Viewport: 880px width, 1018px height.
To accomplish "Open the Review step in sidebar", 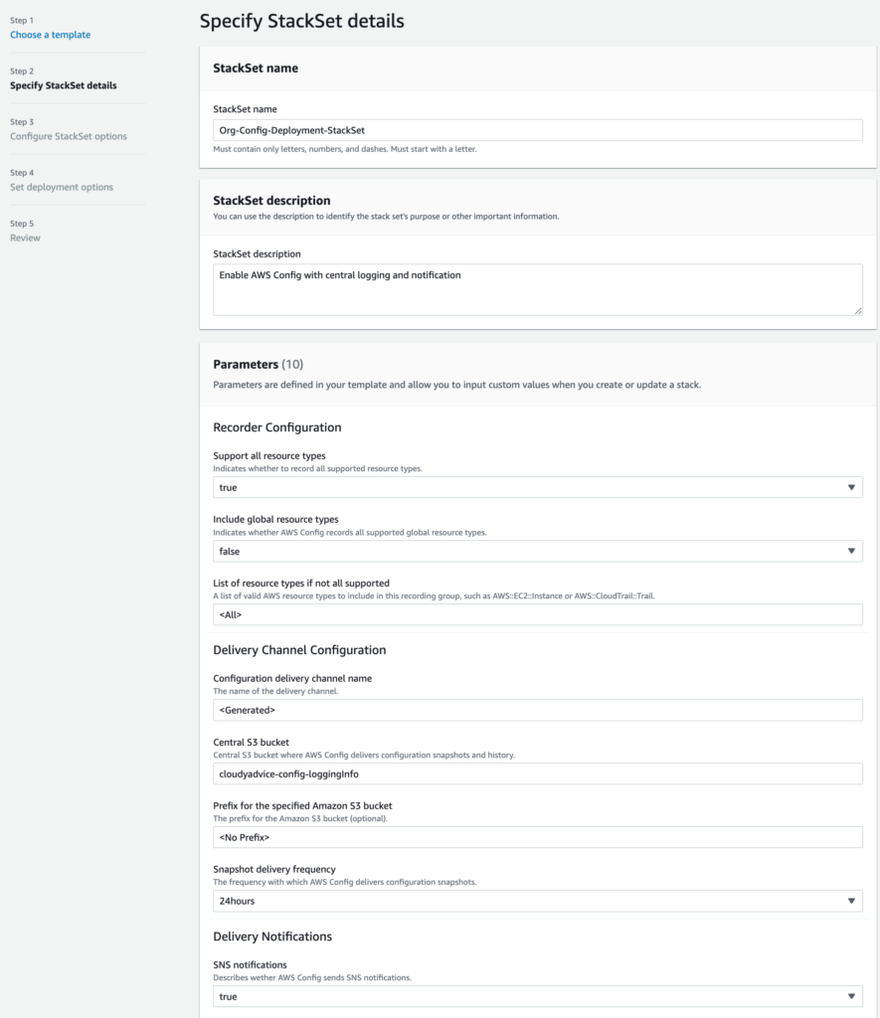I will pyautogui.click(x=25, y=239).
